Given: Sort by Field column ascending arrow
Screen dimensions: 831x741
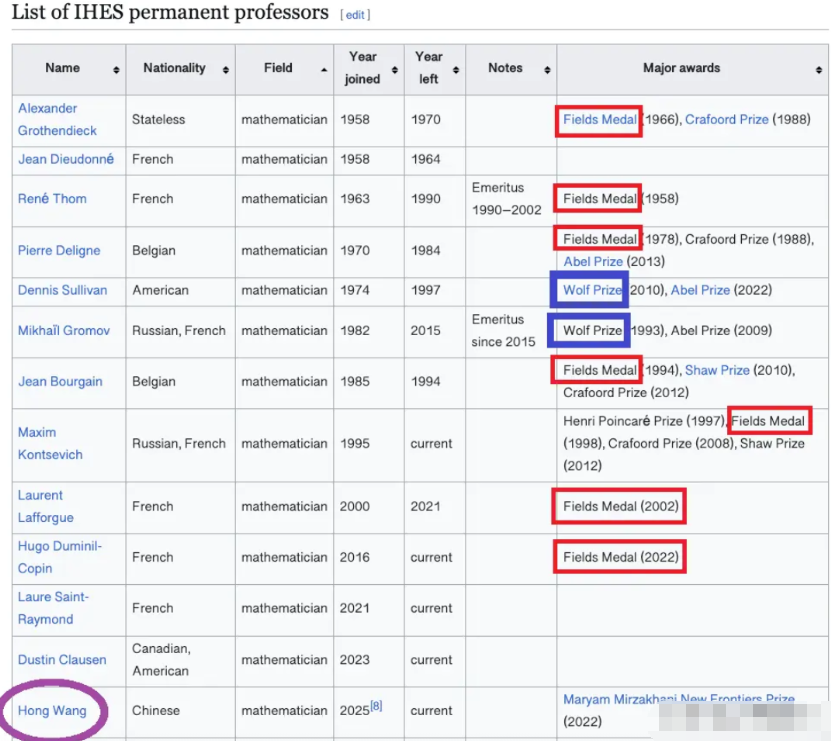Looking at the screenshot, I should pyautogui.click(x=324, y=70).
